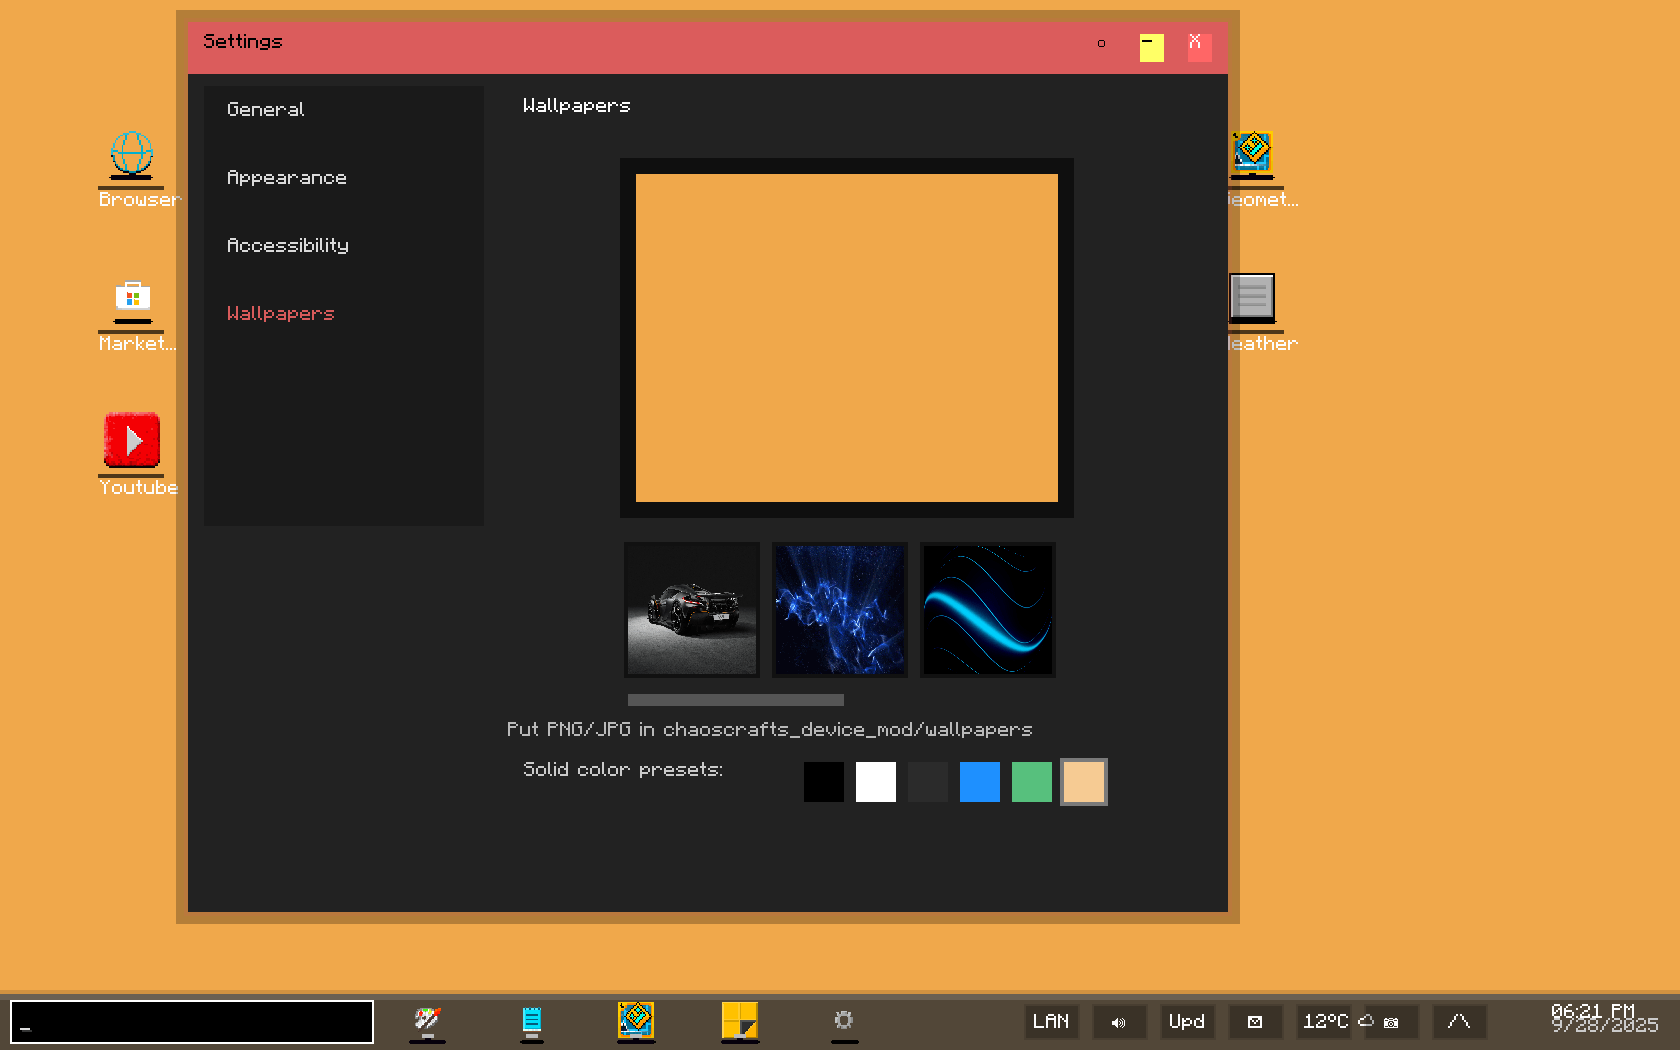Image resolution: width=1680 pixels, height=1050 pixels.
Task: Click the Upd update button
Action: 1187,1022
